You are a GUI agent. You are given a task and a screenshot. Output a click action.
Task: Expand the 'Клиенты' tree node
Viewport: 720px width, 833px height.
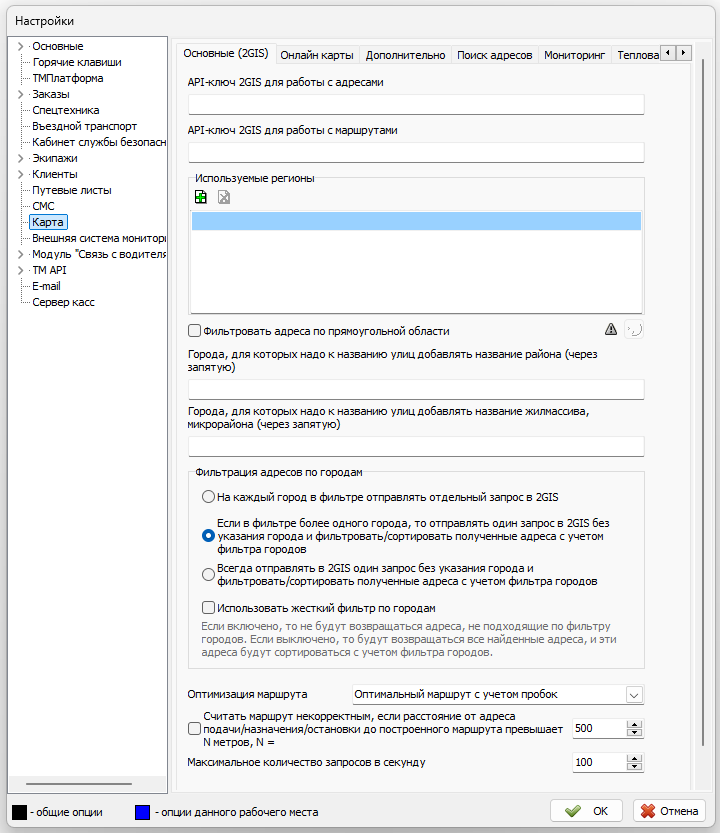(x=20, y=174)
